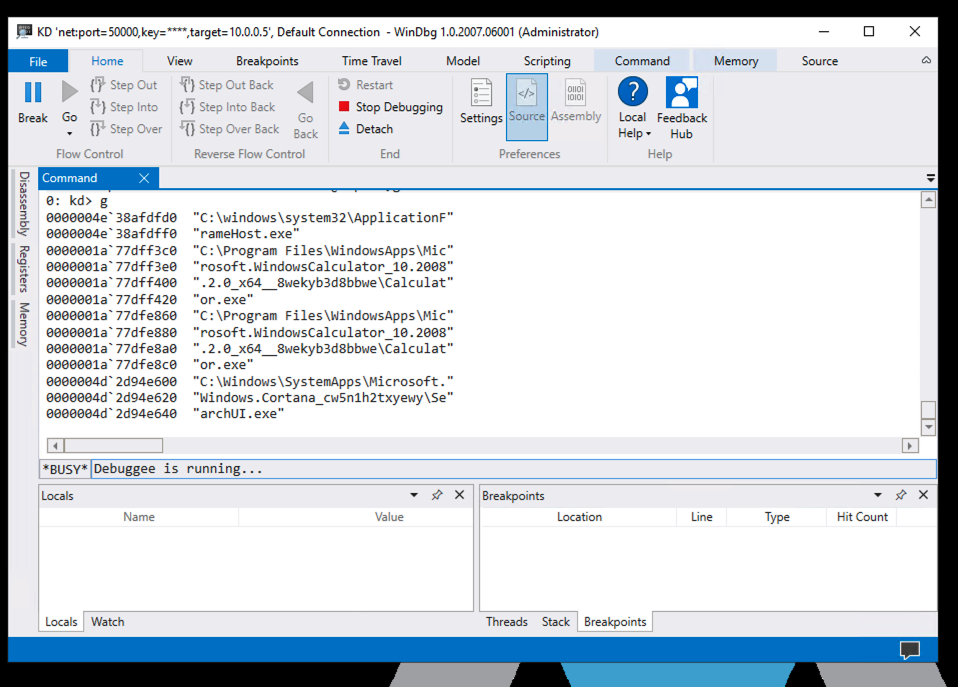Detach the debugger
Viewport: 958px width, 687px height.
click(365, 129)
